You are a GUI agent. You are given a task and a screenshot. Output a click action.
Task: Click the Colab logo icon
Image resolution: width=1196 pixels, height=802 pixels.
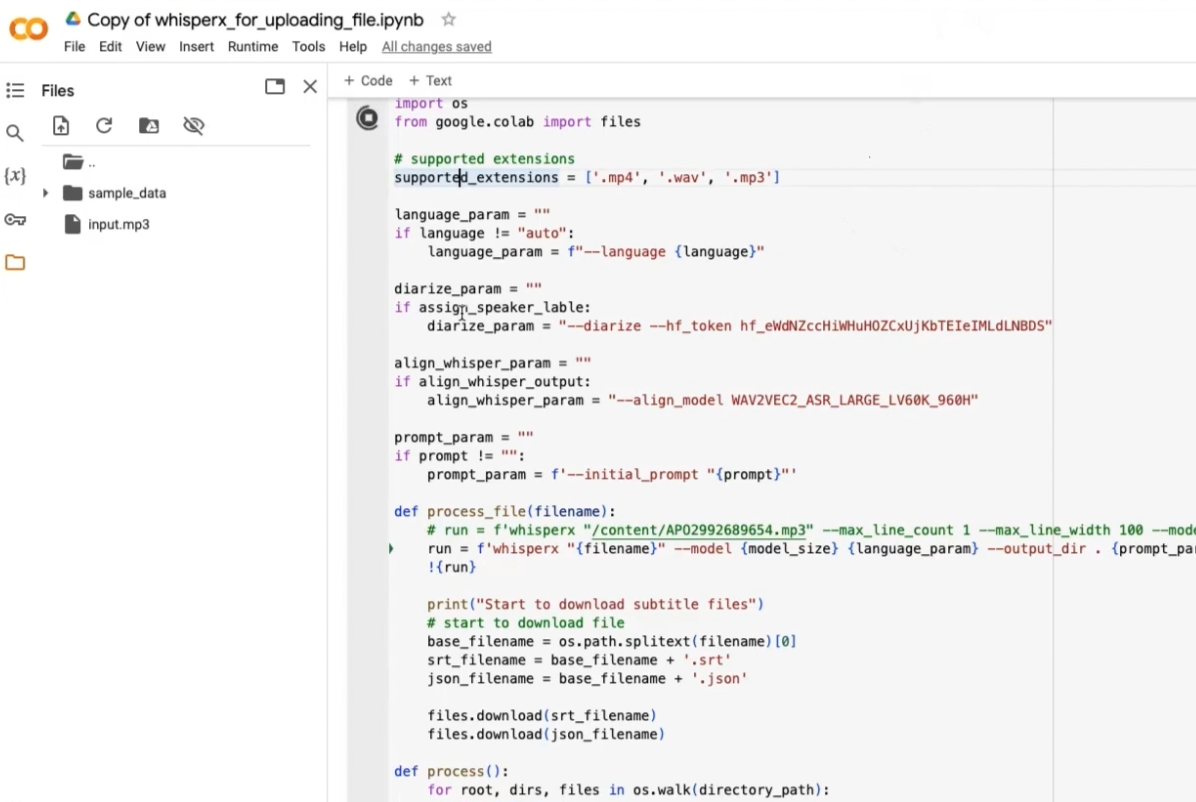point(28,30)
